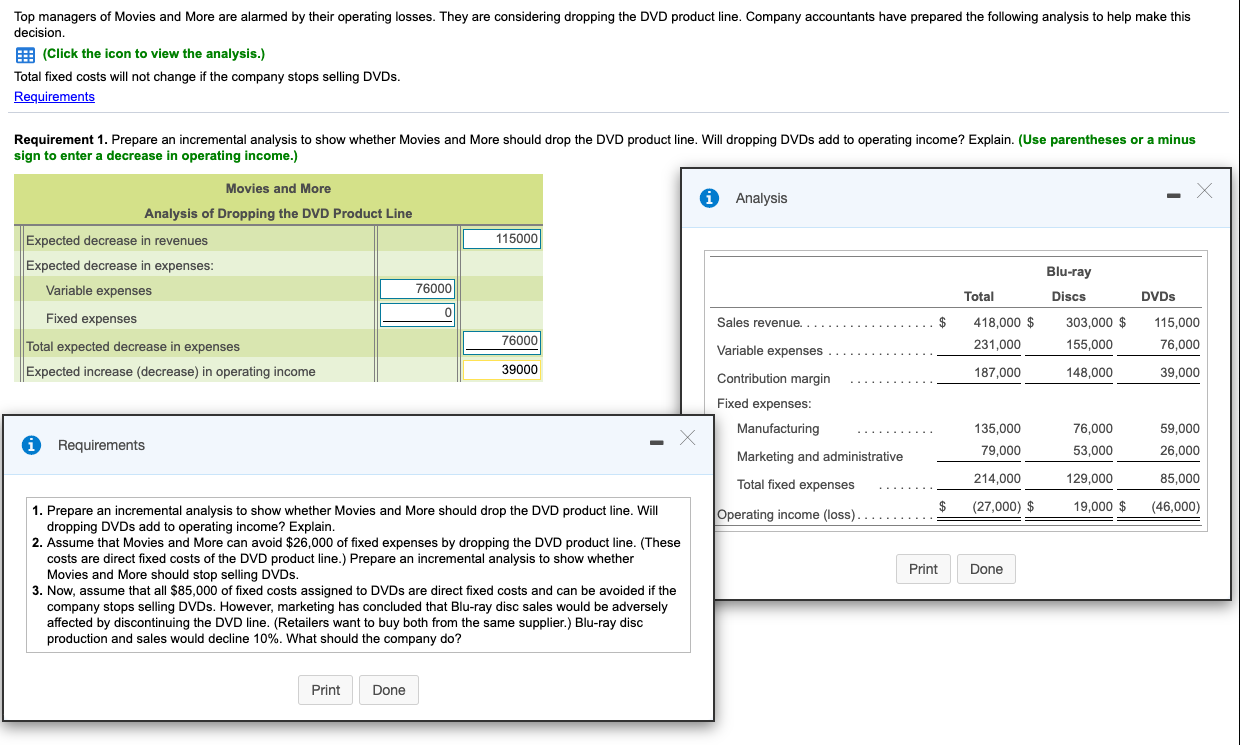Select the total expected decrease in expenses field
This screenshot has height=745, width=1240.
[x=501, y=341]
